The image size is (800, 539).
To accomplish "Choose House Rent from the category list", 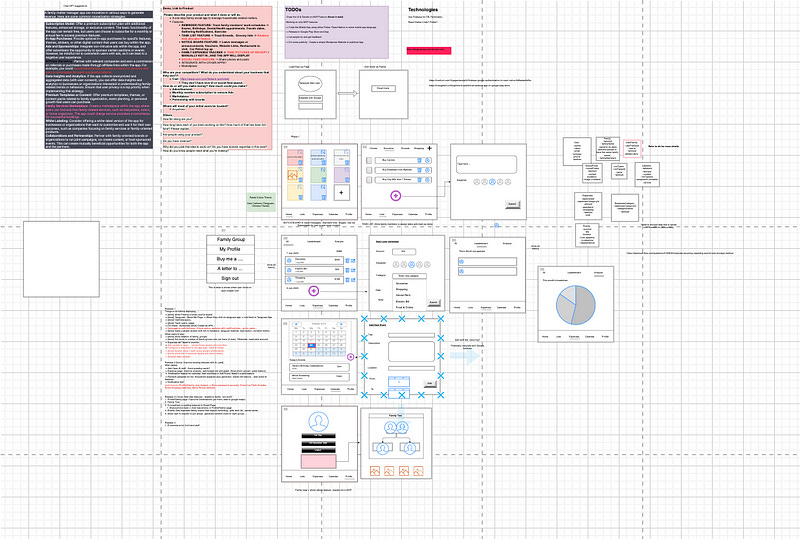I will [x=403, y=295].
